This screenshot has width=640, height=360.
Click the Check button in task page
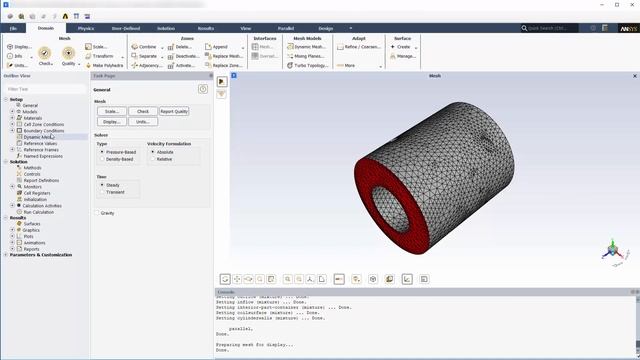(x=143, y=111)
